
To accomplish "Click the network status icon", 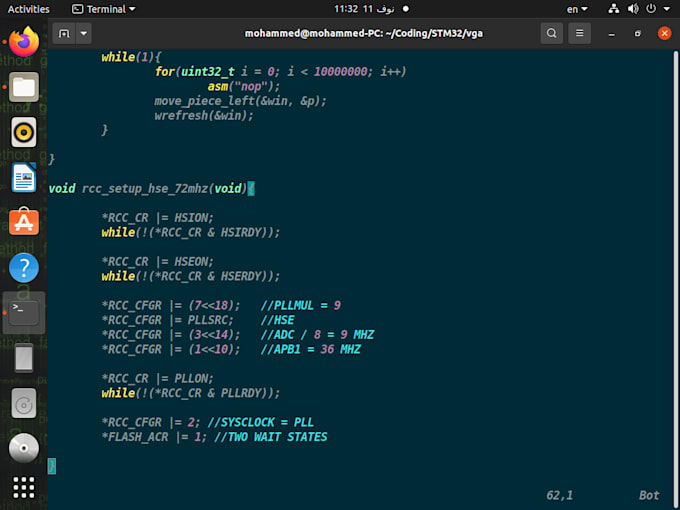I will click(614, 9).
